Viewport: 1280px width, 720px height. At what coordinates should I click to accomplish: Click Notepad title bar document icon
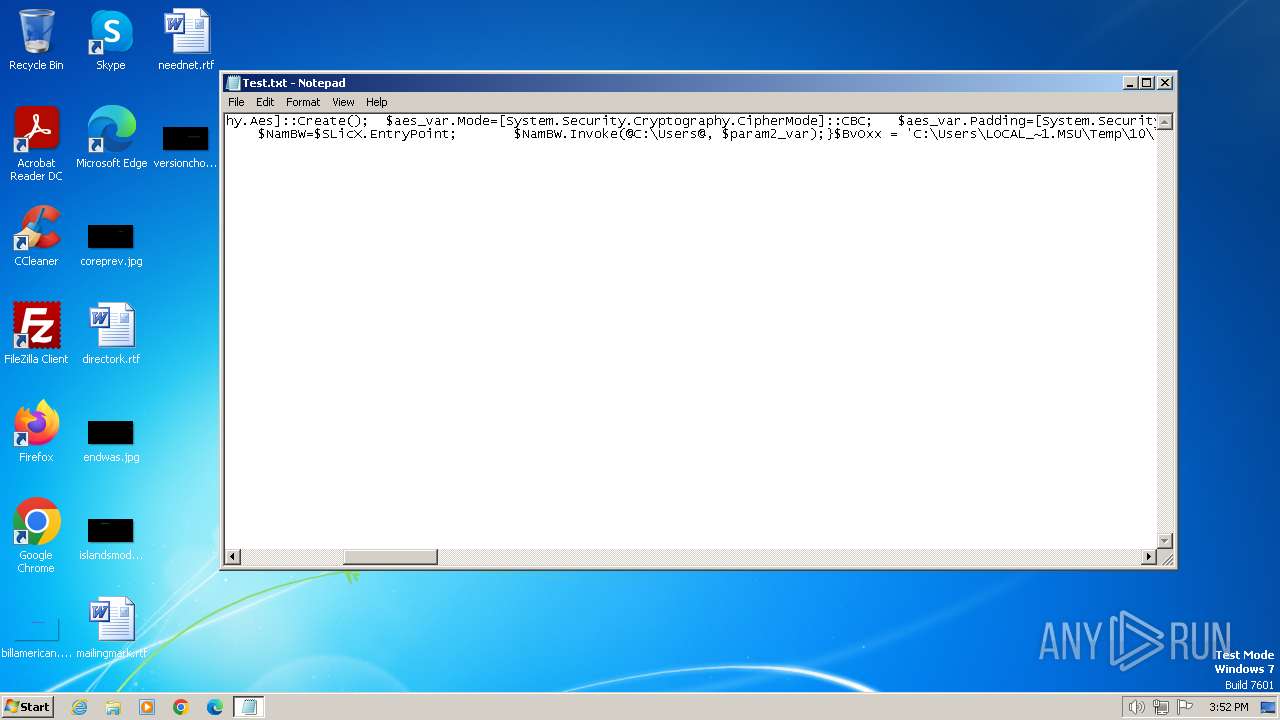point(233,83)
